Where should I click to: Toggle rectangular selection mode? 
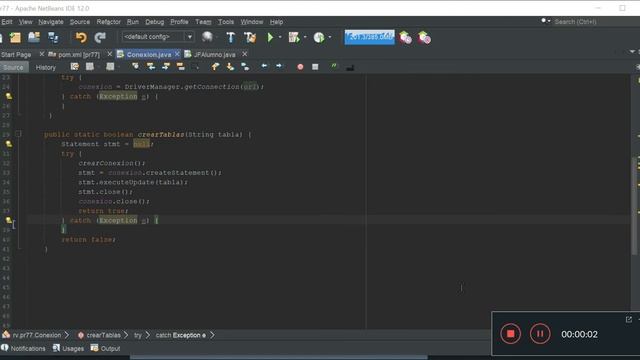pos(196,67)
